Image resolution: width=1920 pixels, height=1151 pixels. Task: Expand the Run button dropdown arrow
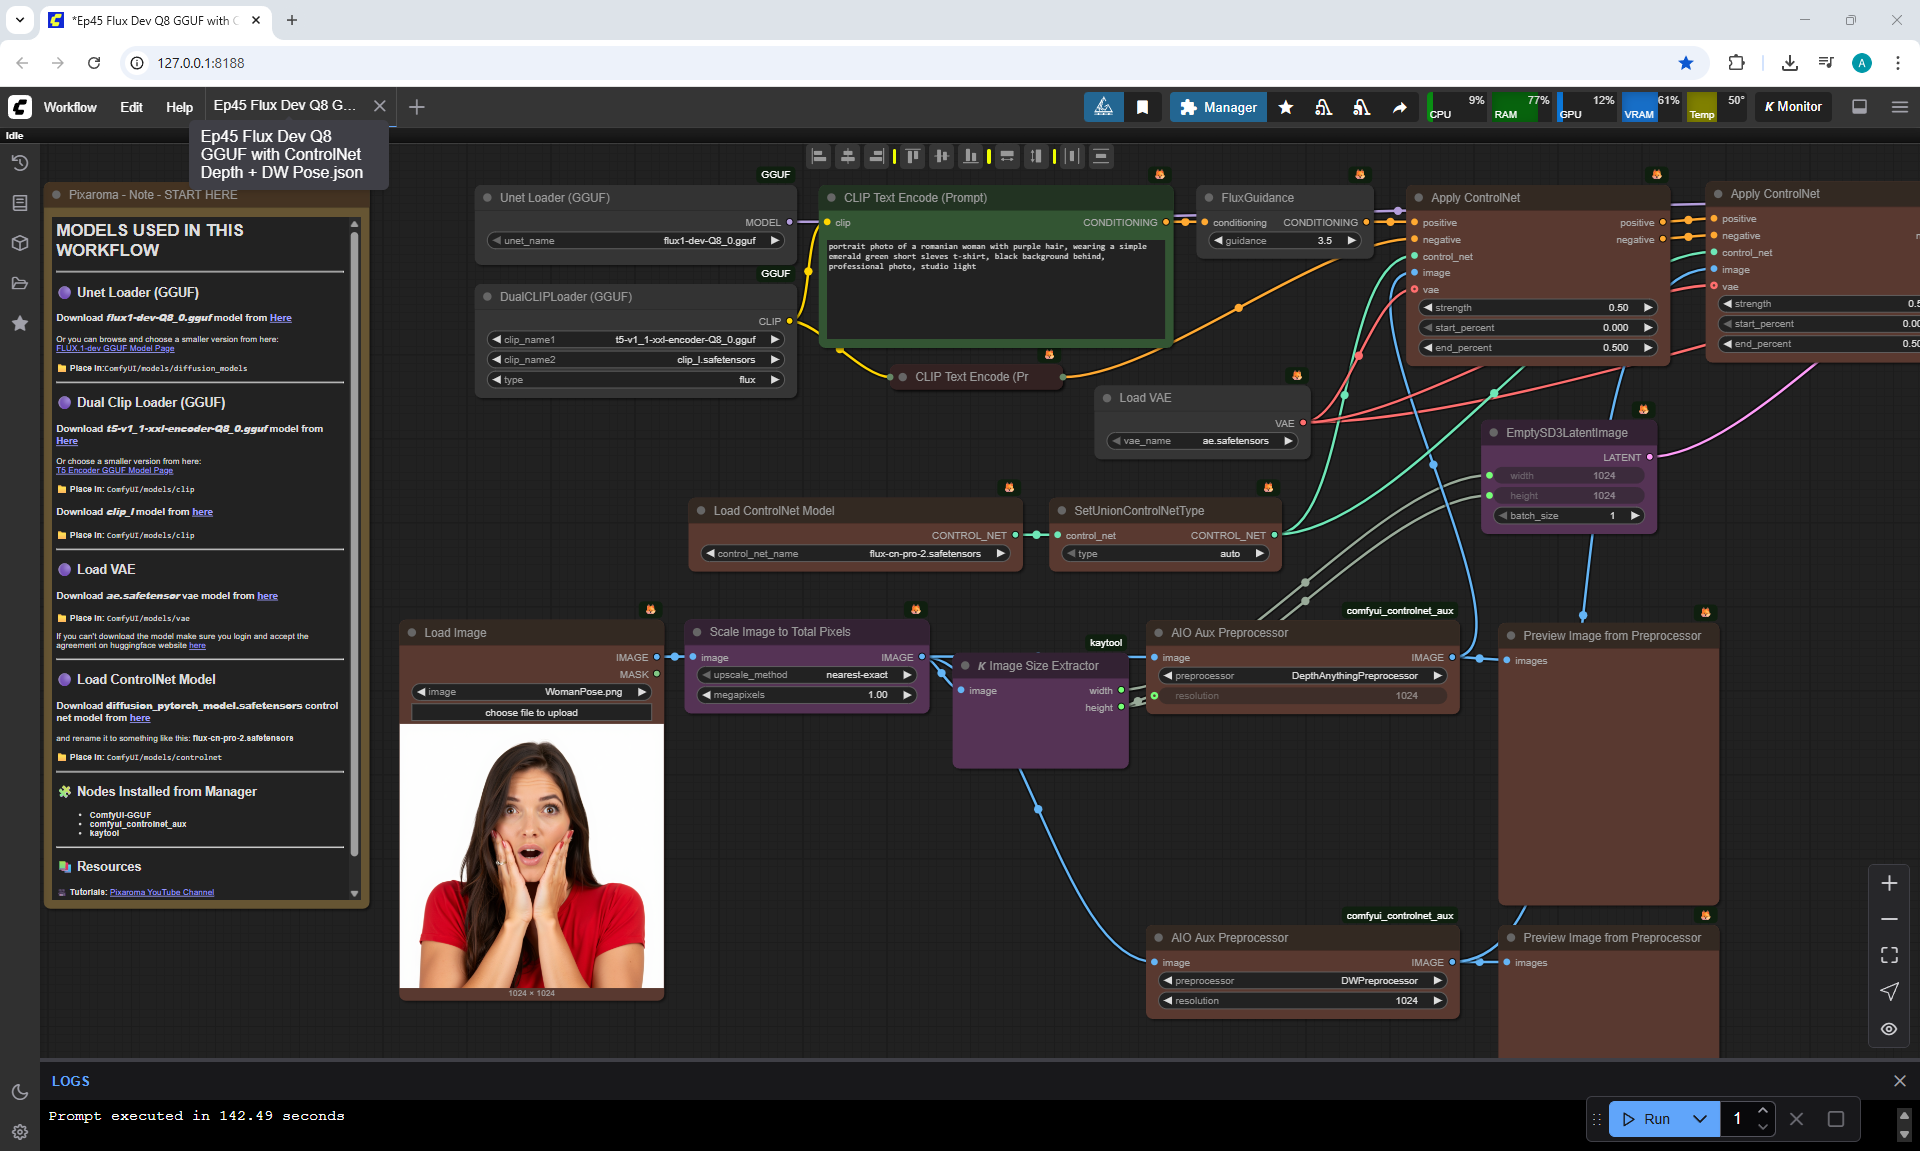(x=1699, y=1119)
